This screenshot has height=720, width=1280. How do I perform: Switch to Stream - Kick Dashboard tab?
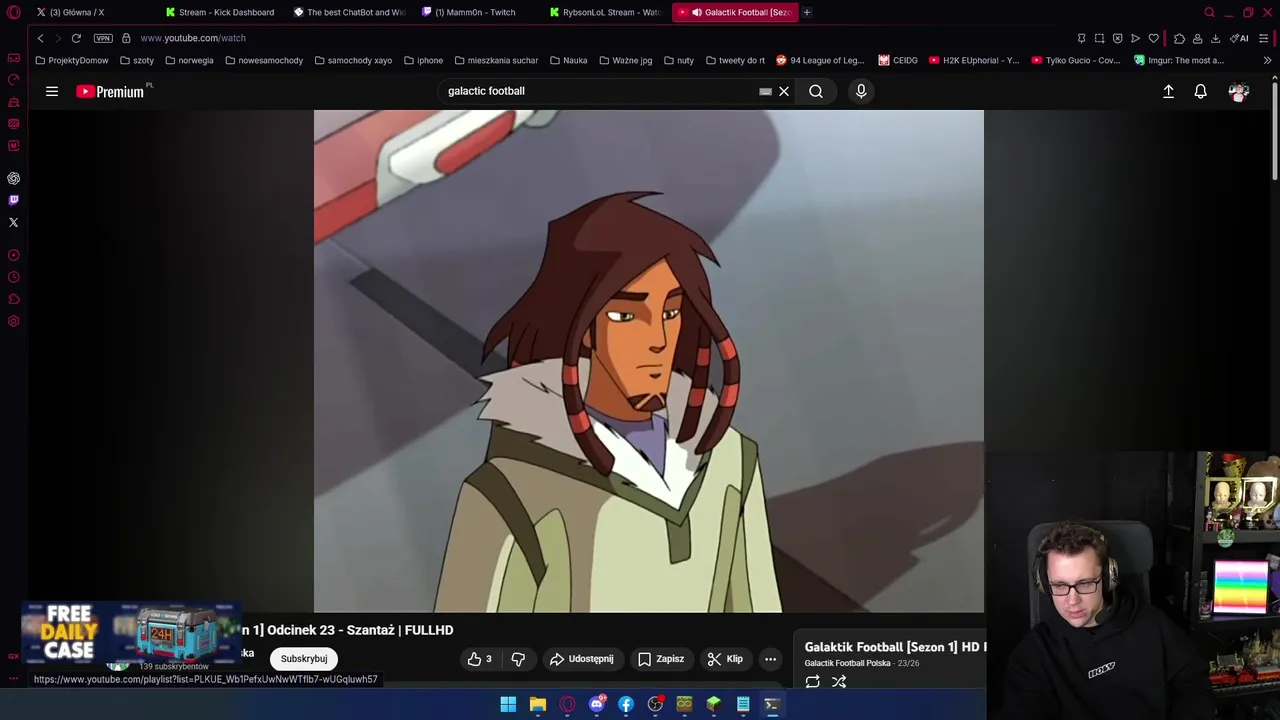pos(221,12)
